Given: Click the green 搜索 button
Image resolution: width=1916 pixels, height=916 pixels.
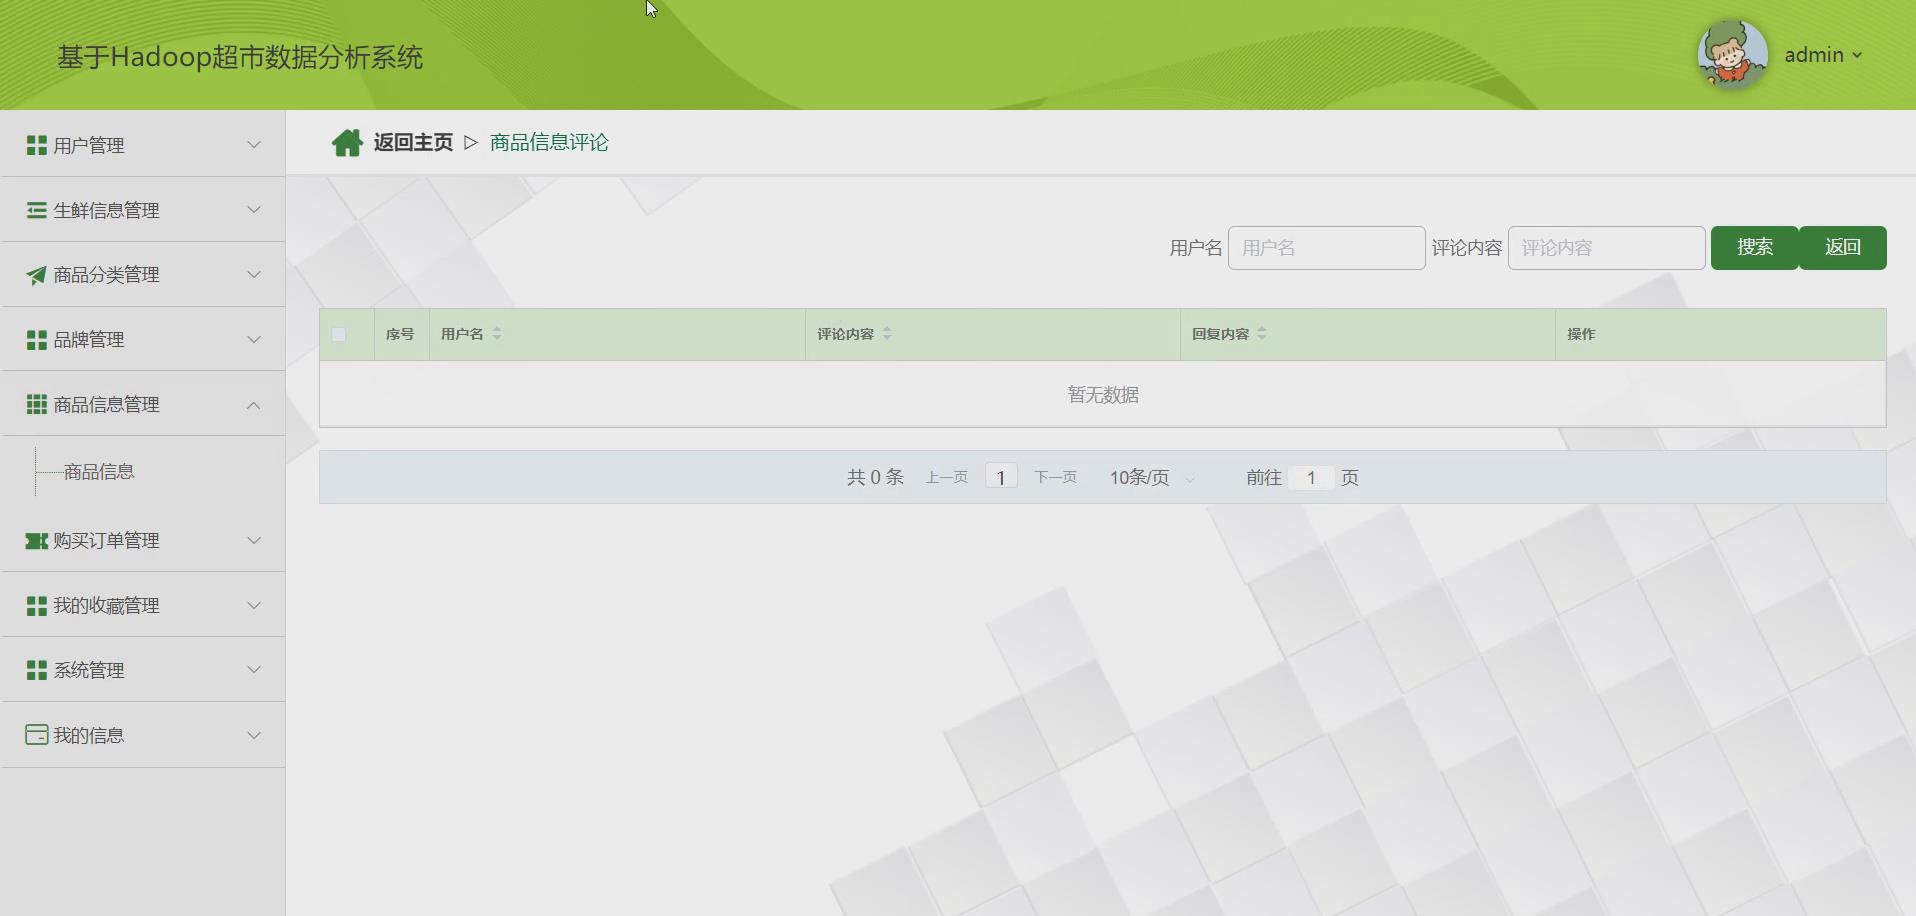Looking at the screenshot, I should pyautogui.click(x=1755, y=248).
